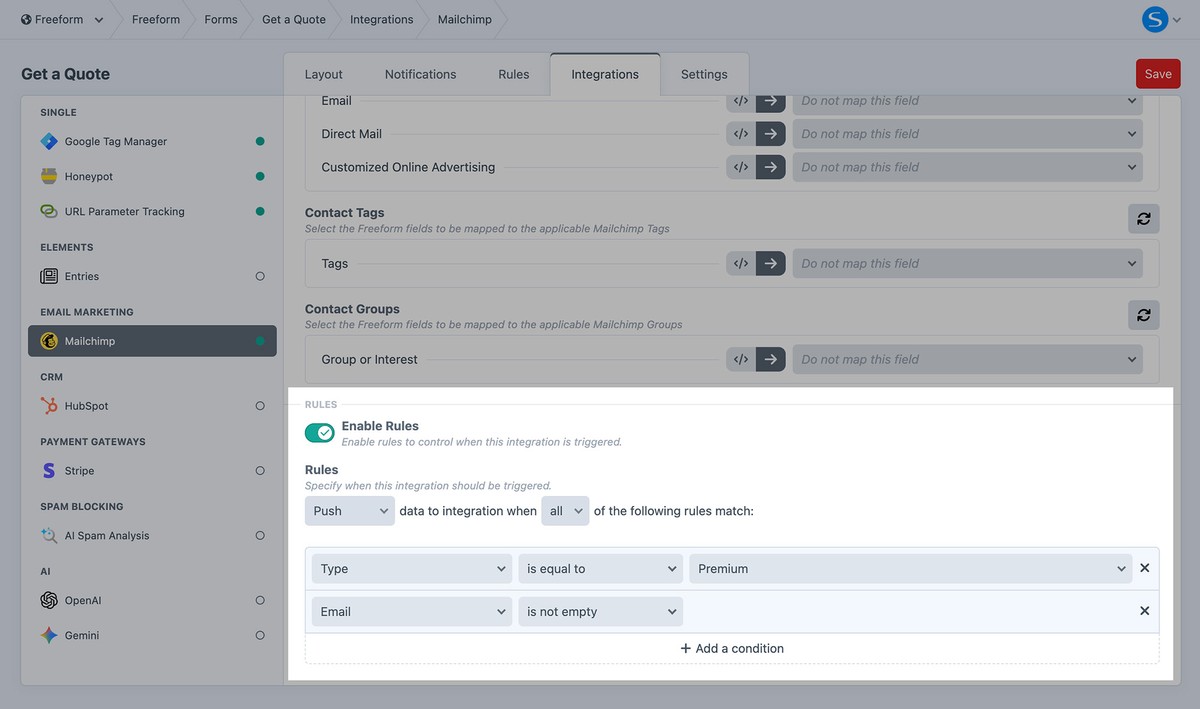
Task: Open the Premium value dropdown
Action: click(911, 569)
